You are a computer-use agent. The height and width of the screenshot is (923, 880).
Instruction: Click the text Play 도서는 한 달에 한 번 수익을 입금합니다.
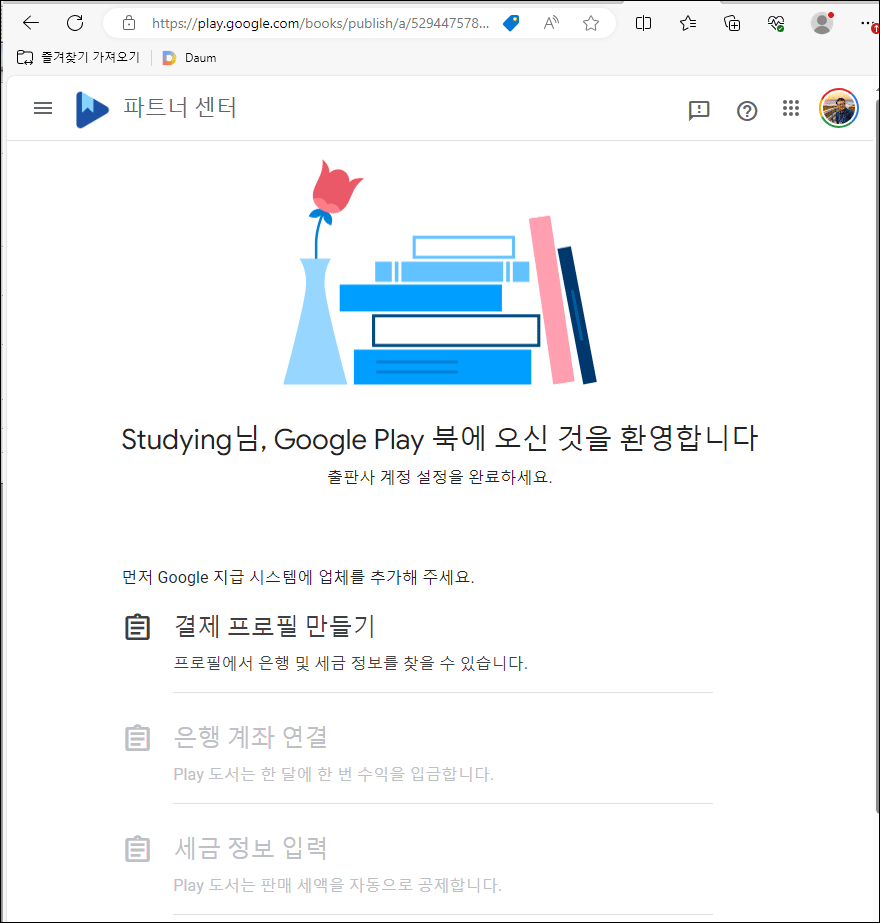click(x=334, y=774)
